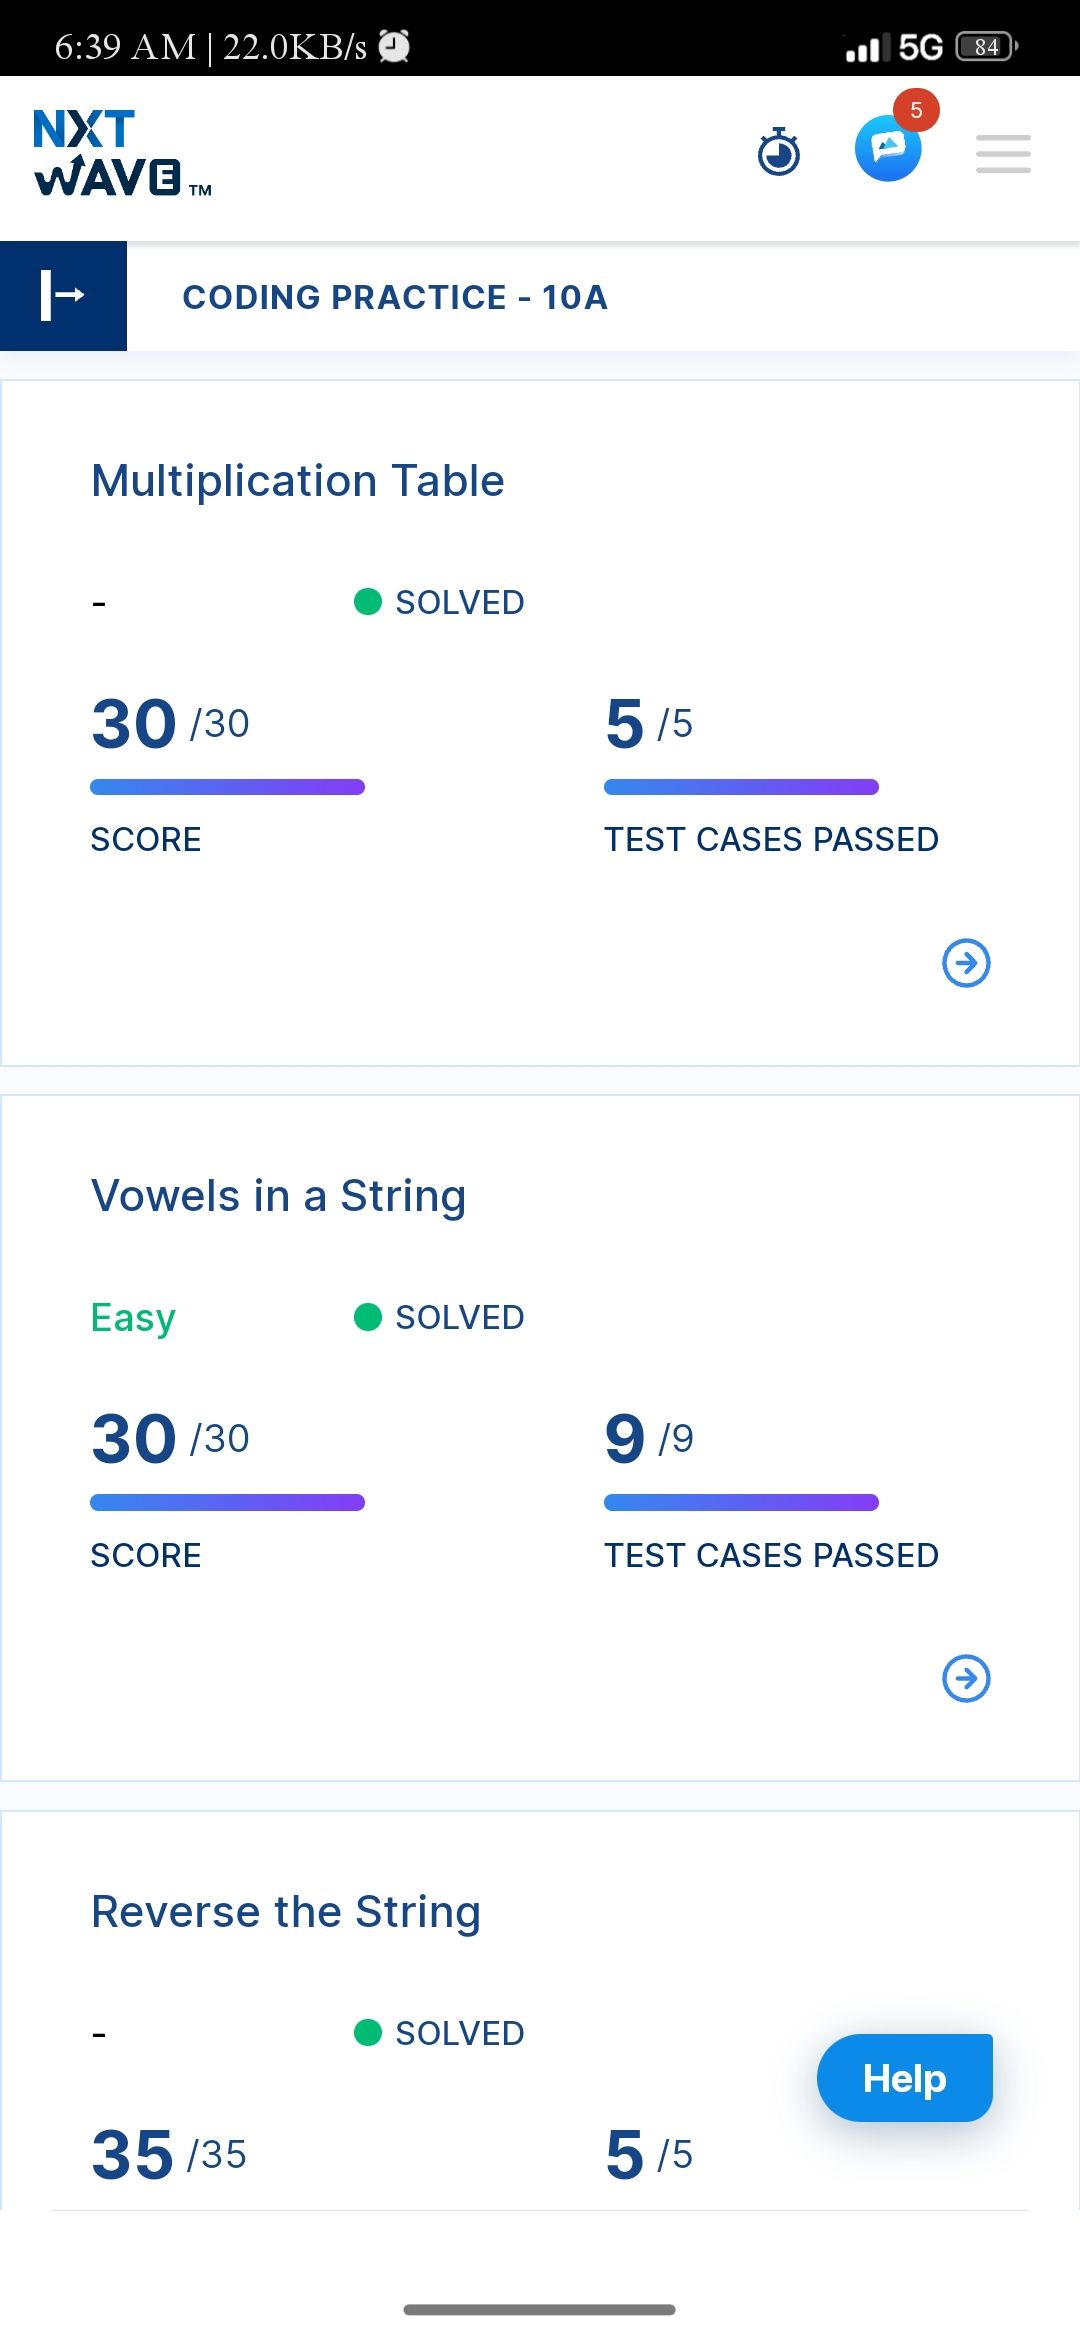The width and height of the screenshot is (1080, 2340).
Task: Open the Reverse the String question
Action: [x=286, y=1912]
